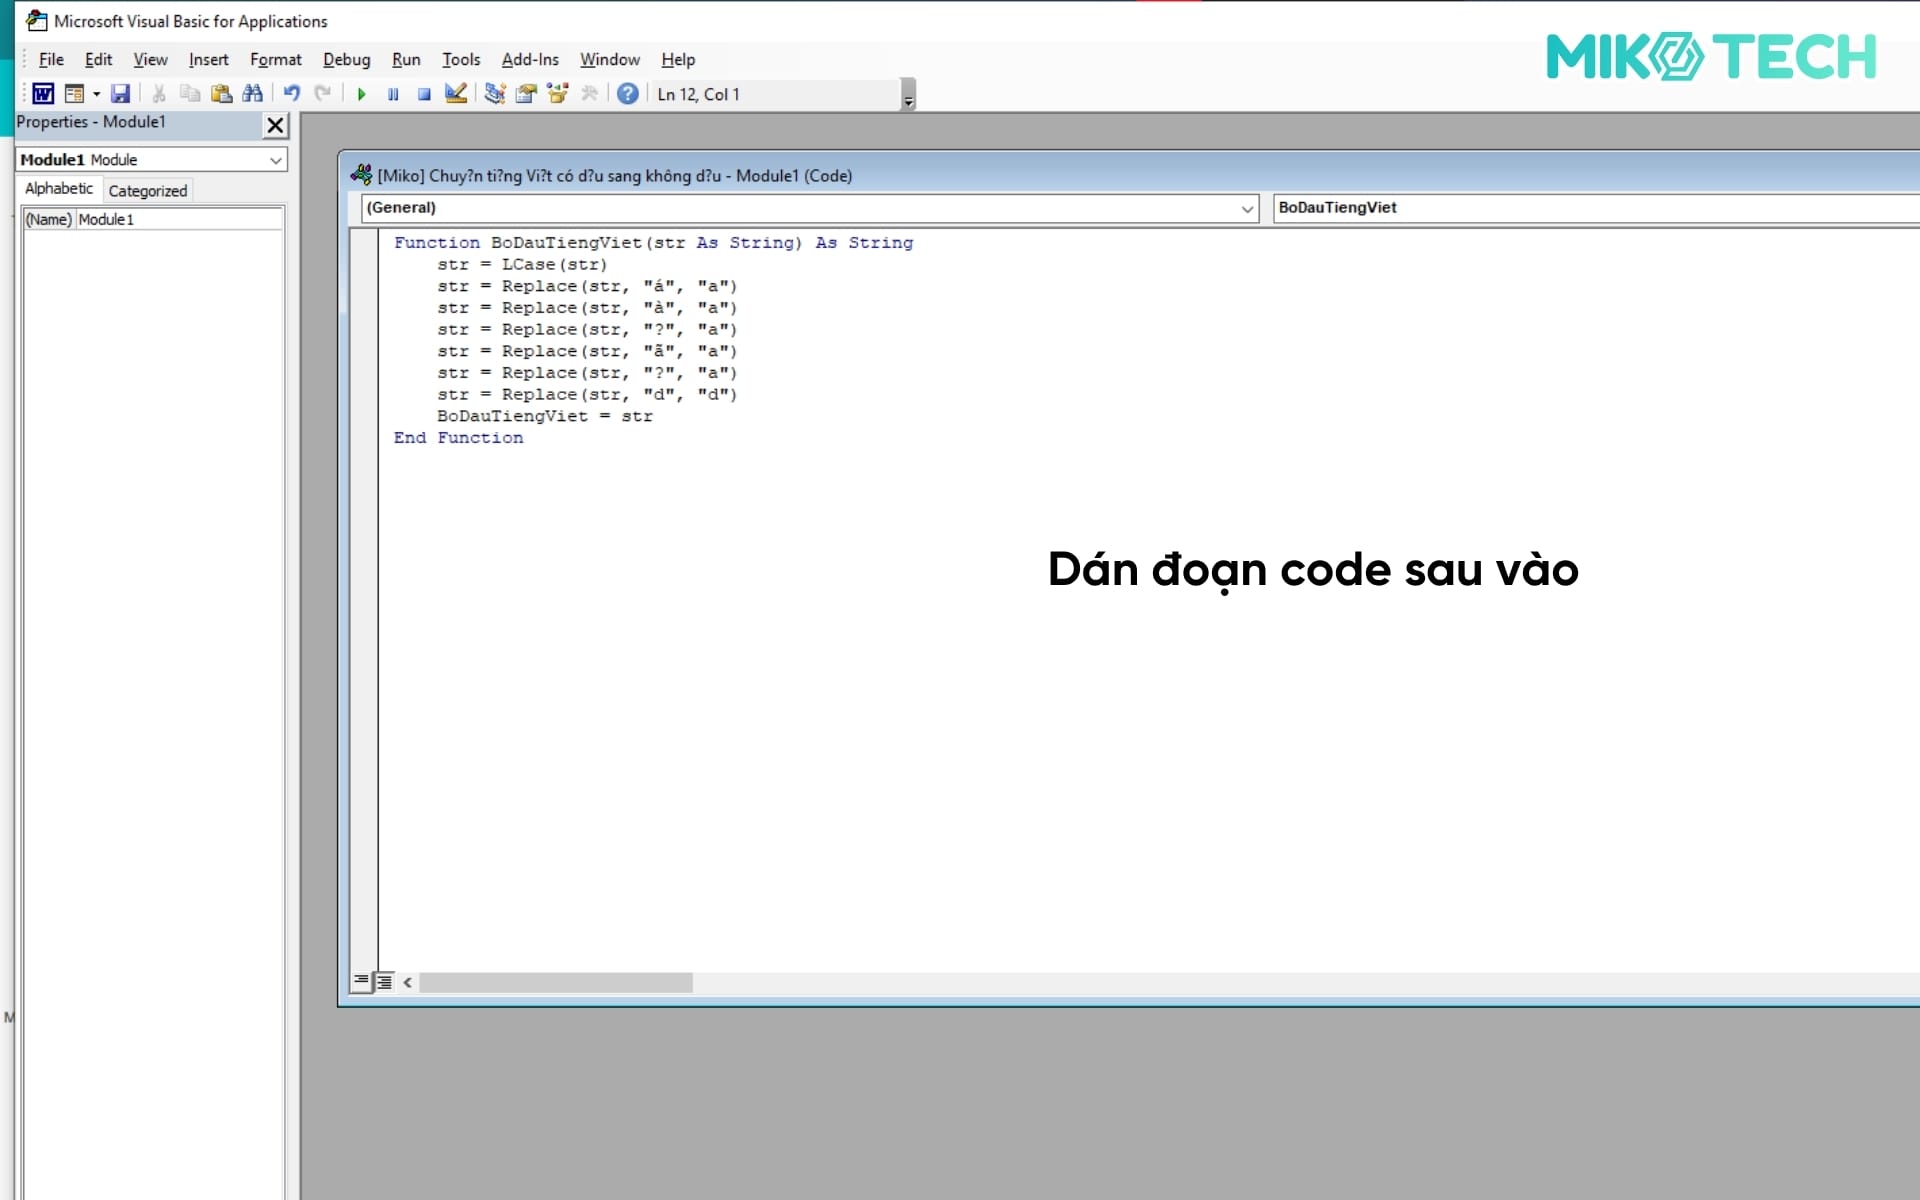The height and width of the screenshot is (1200, 1920).
Task: Switch to Procedure View button
Action: [x=361, y=982]
